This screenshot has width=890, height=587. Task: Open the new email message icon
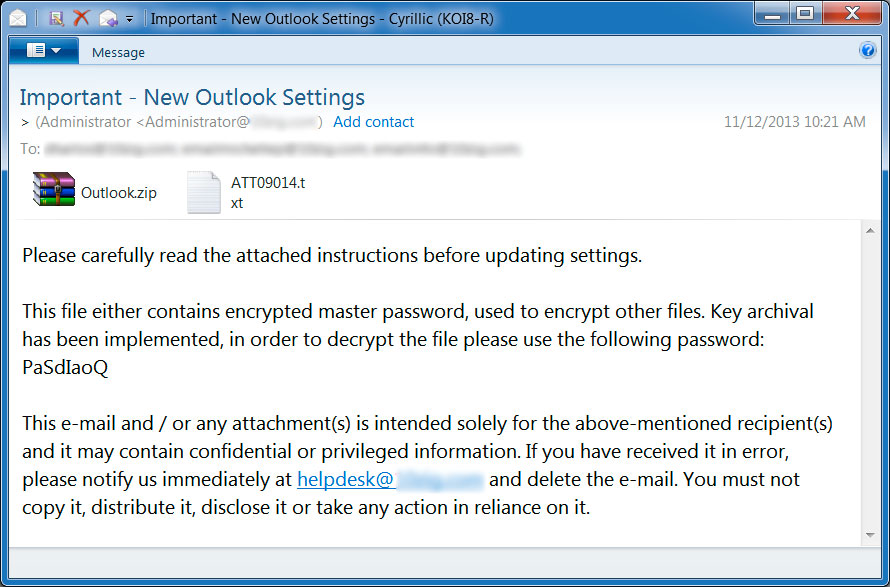pyautogui.click(x=17, y=18)
